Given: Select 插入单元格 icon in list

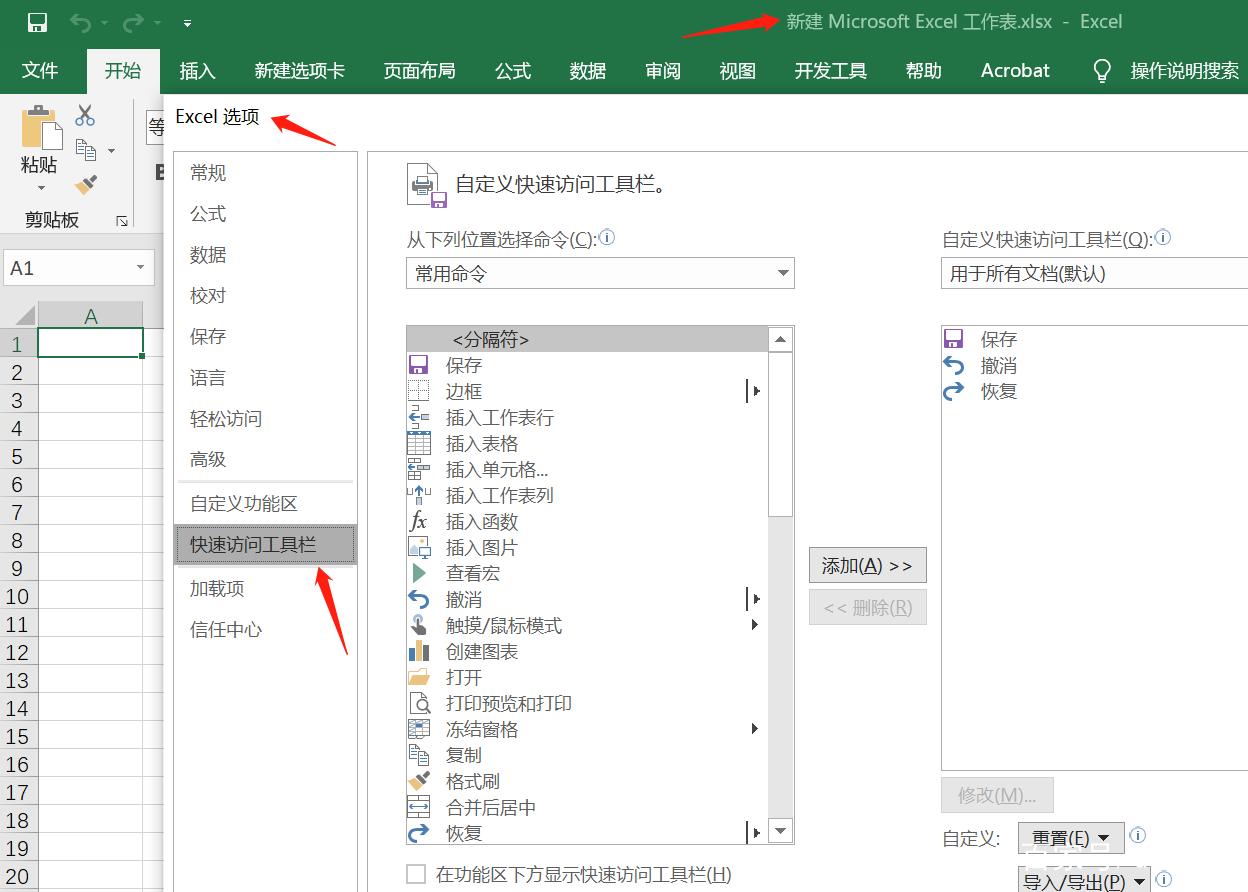Looking at the screenshot, I should 419,470.
